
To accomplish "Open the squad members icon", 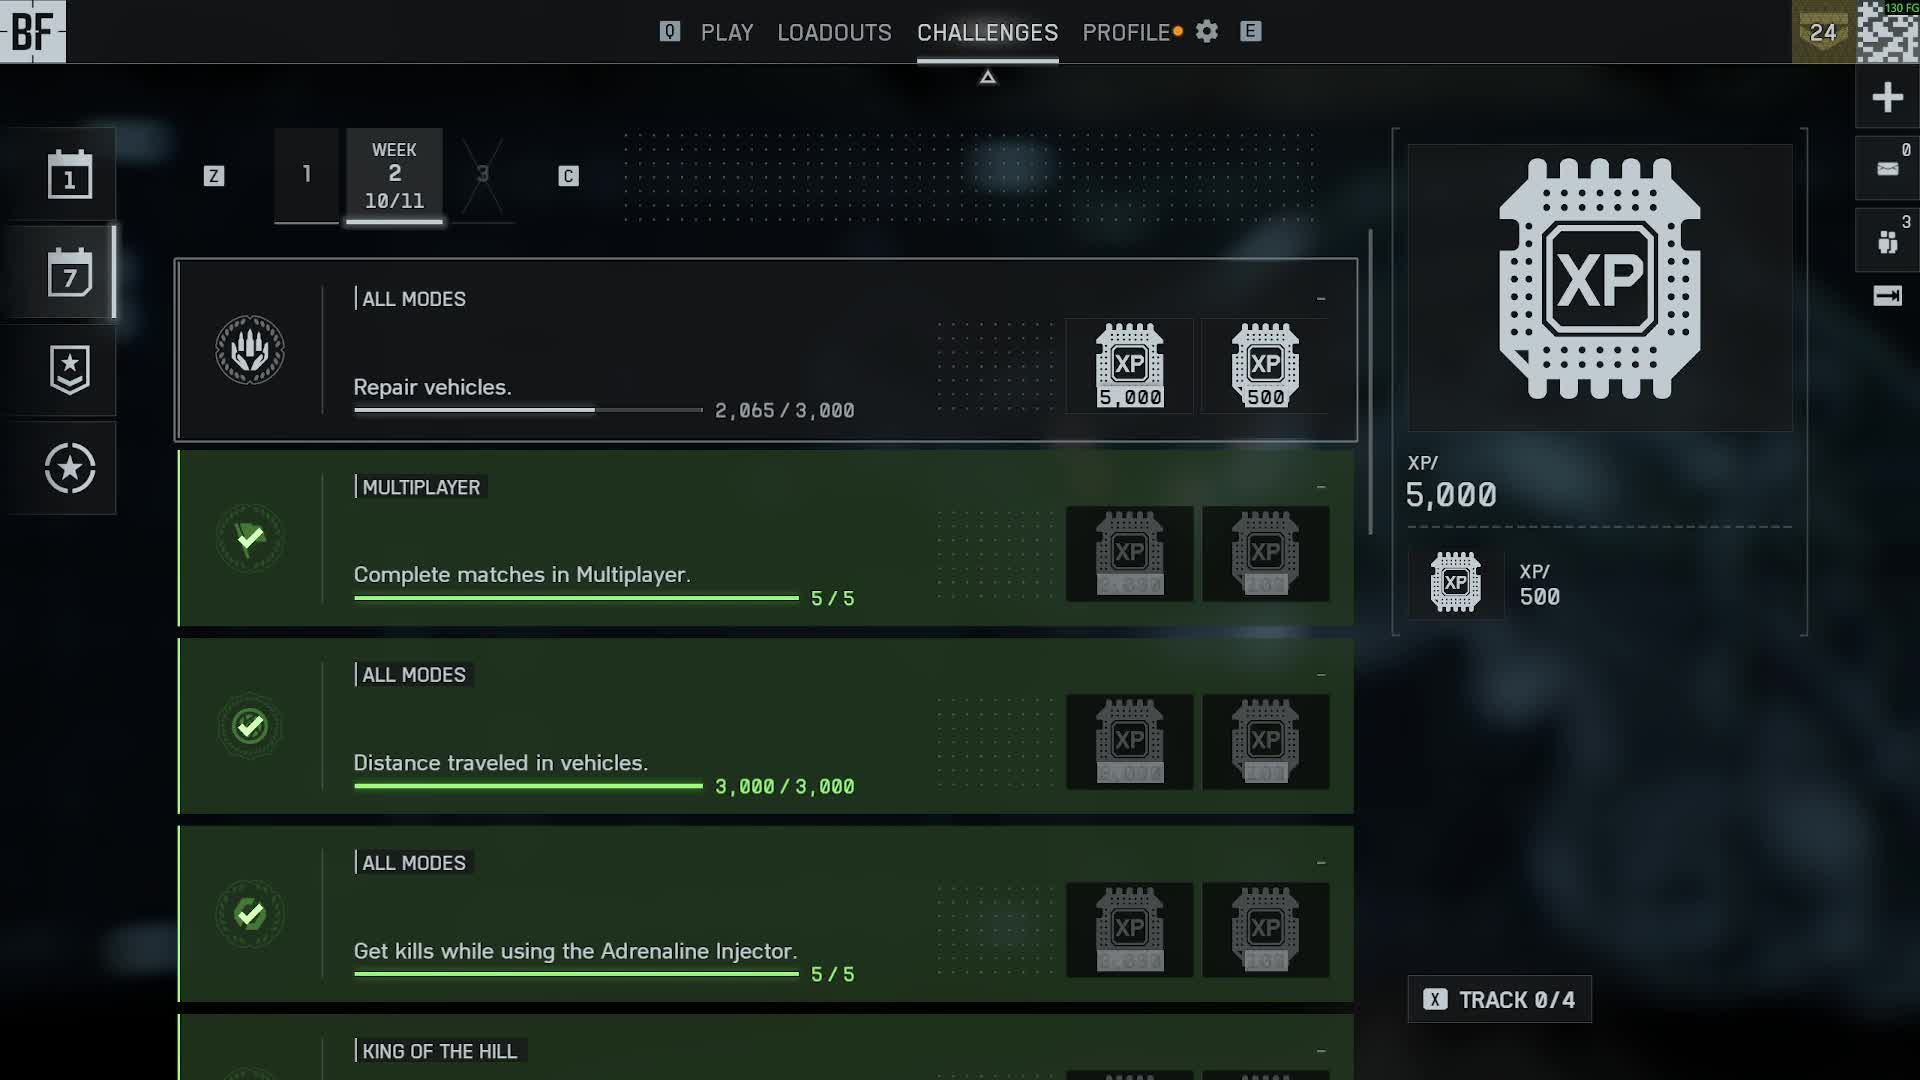I will pyautogui.click(x=1887, y=241).
